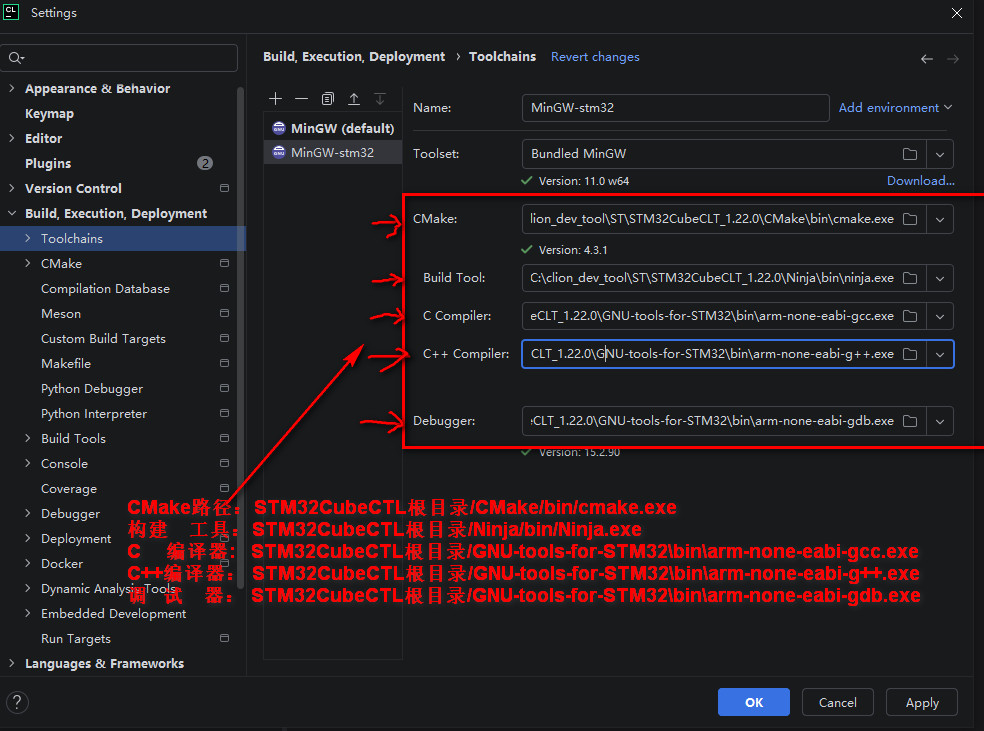Viewport: 984px width, 731px height.
Task: Expand the Languages & Frameworks section
Action: pyautogui.click(x=11, y=663)
